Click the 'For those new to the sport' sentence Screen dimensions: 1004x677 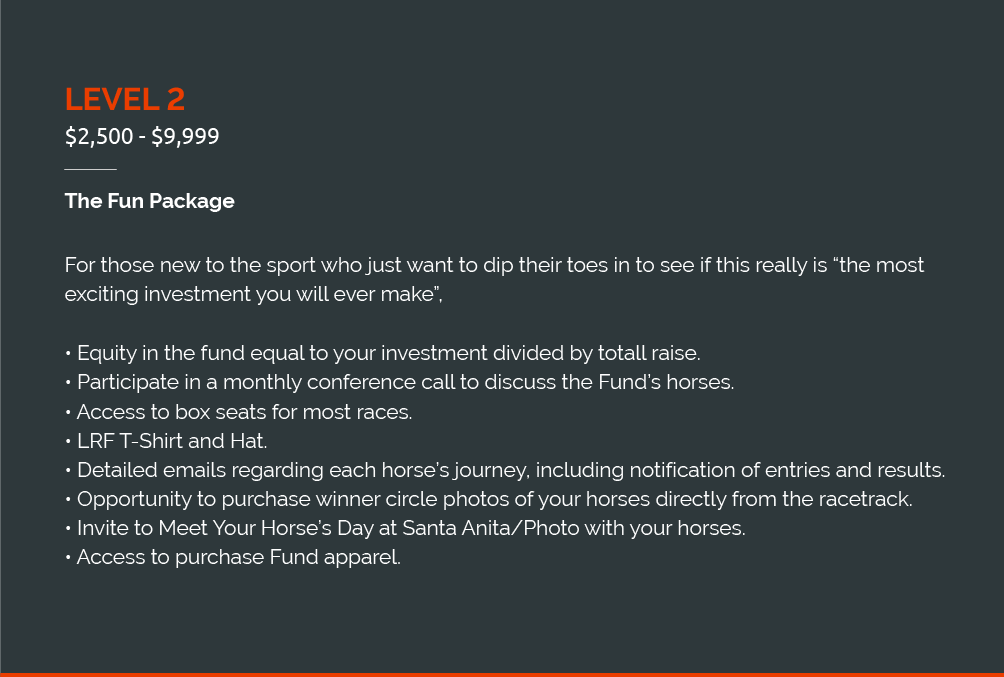(300, 265)
